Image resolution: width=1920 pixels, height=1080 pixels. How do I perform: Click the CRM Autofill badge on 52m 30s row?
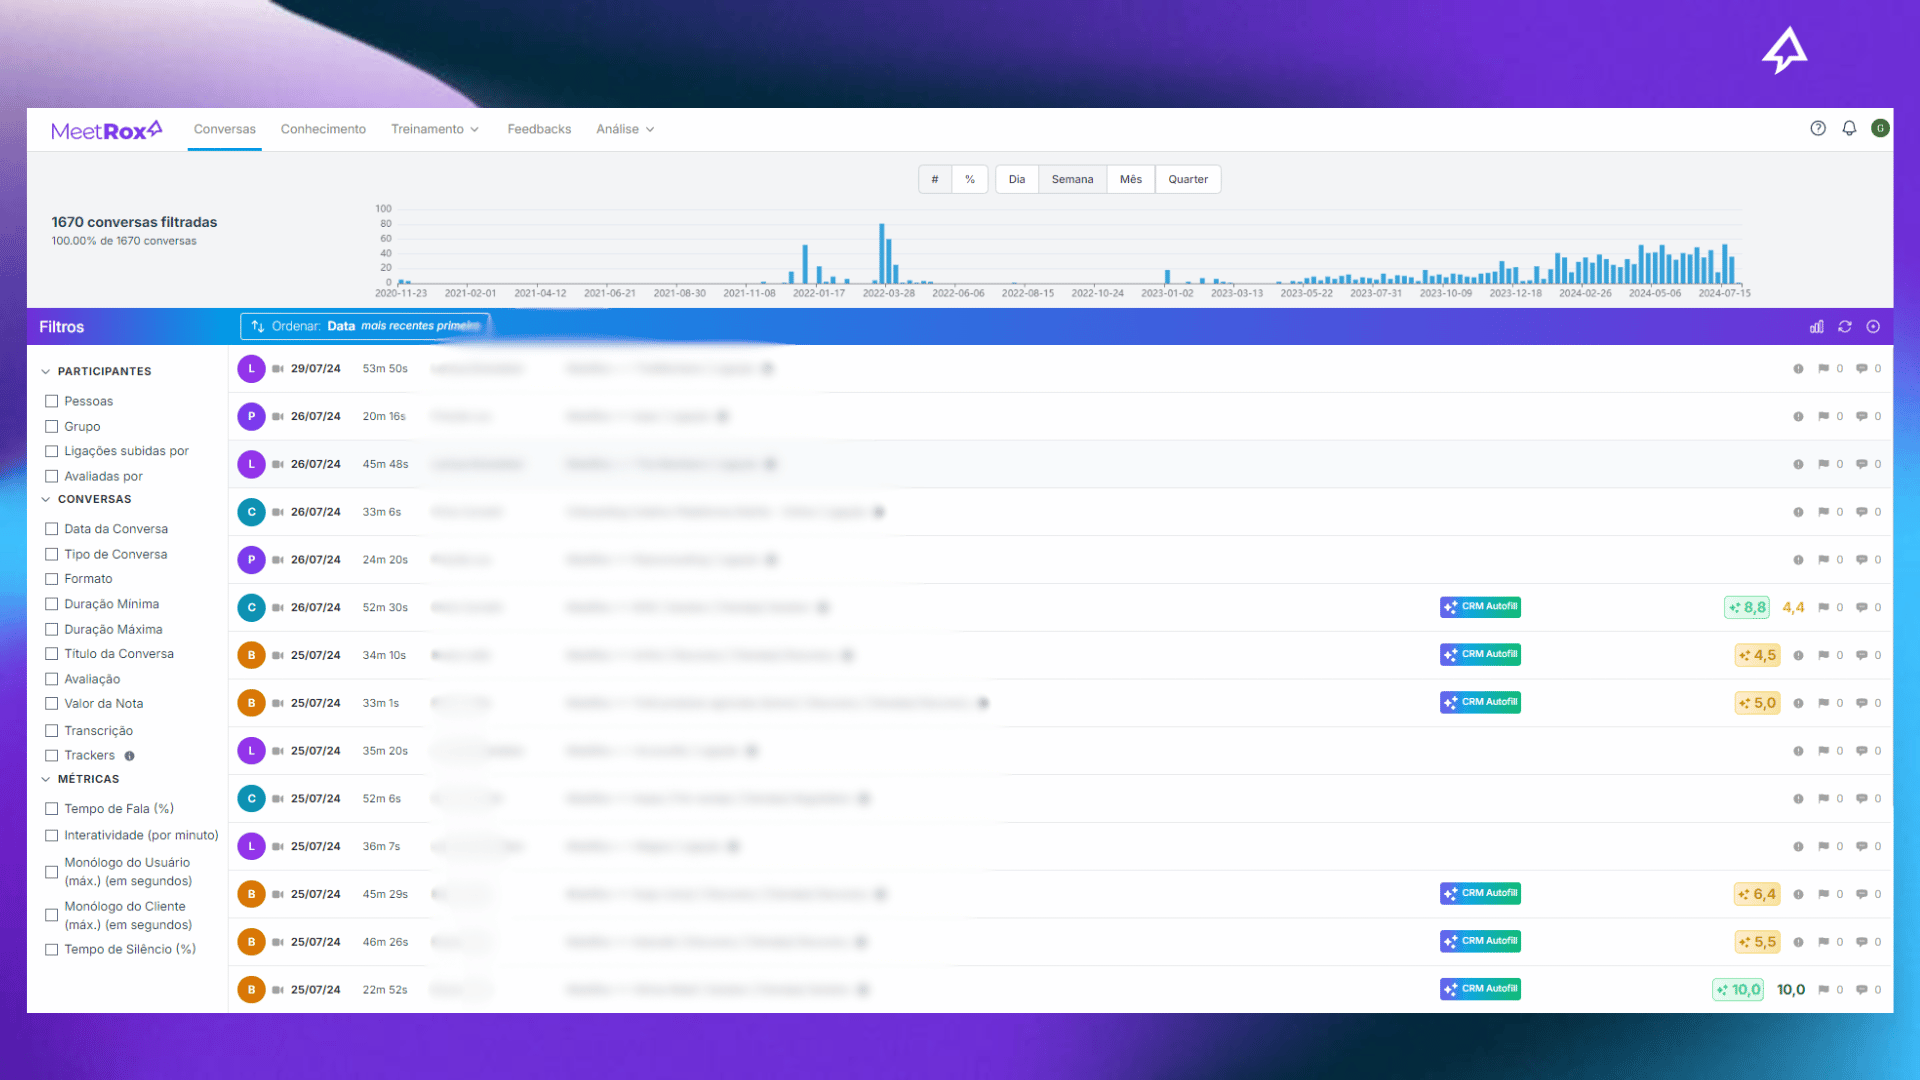(1480, 607)
